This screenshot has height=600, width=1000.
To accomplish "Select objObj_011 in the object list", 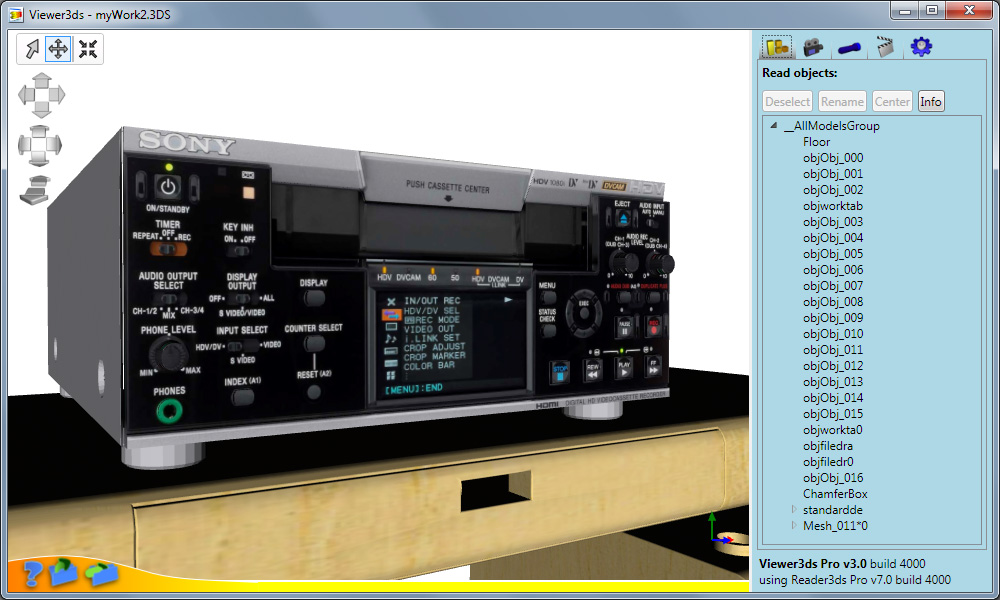I will [833, 349].
